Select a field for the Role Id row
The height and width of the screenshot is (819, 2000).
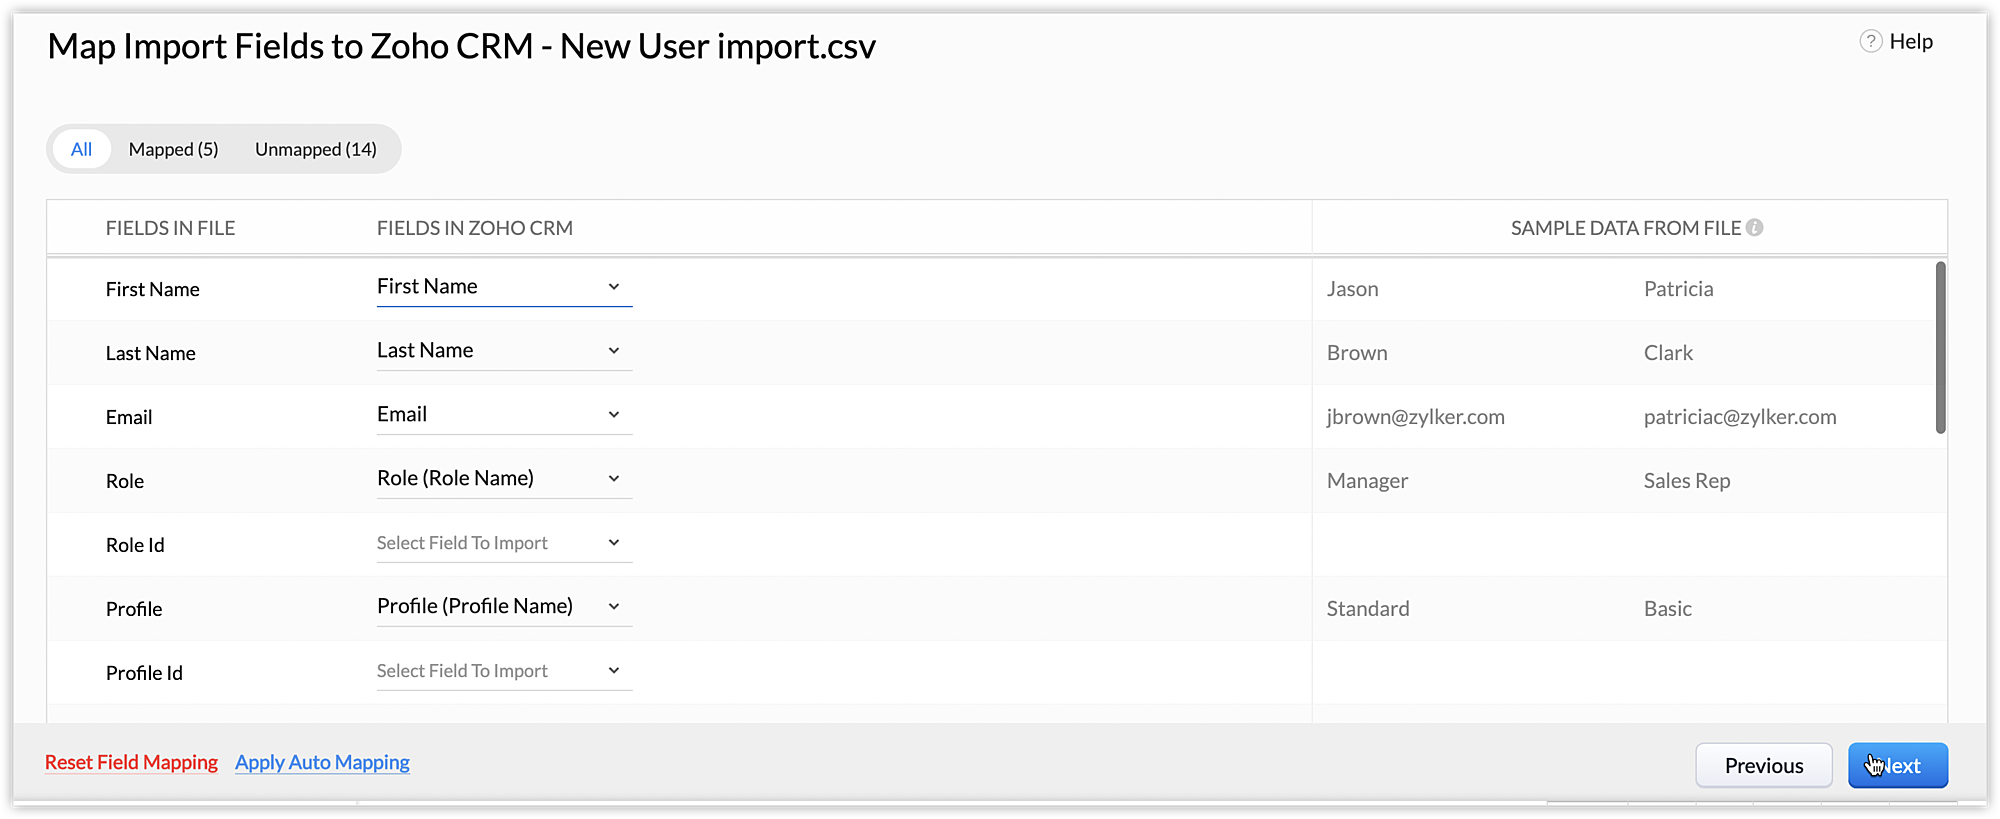tap(504, 543)
